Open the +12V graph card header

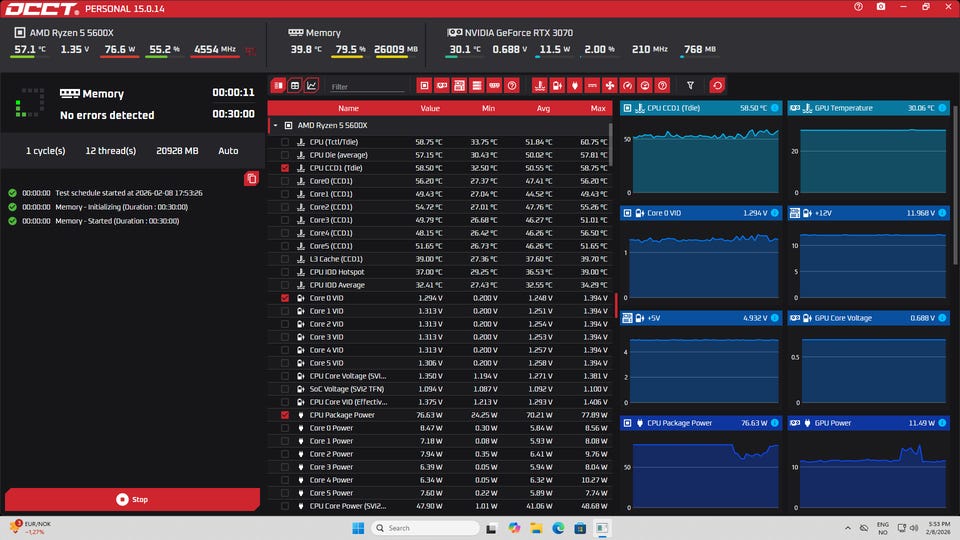(868, 213)
